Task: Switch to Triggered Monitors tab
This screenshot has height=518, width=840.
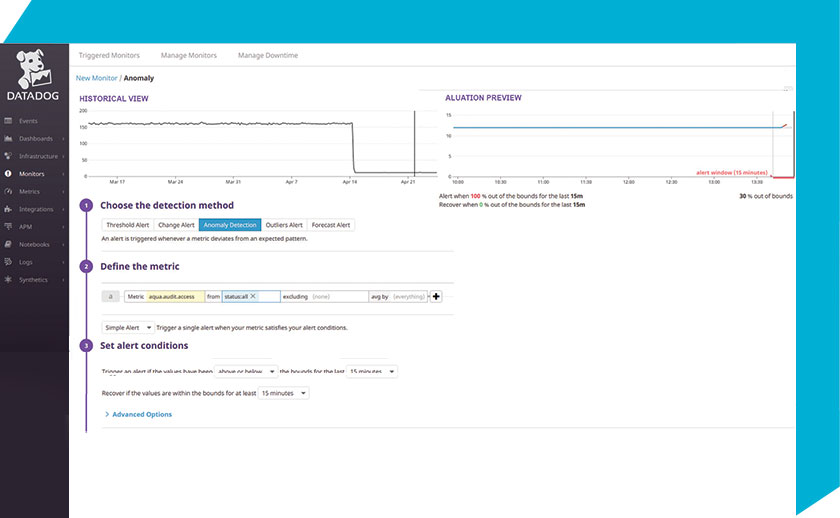Action: pyautogui.click(x=109, y=55)
